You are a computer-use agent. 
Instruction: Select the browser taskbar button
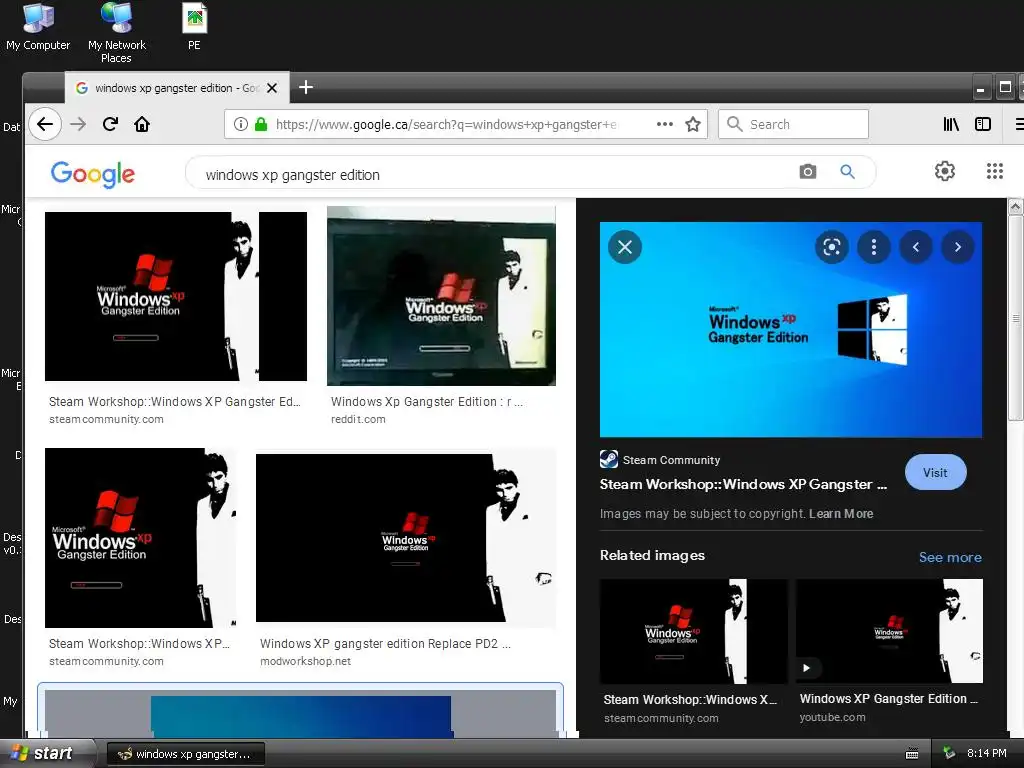coord(185,754)
